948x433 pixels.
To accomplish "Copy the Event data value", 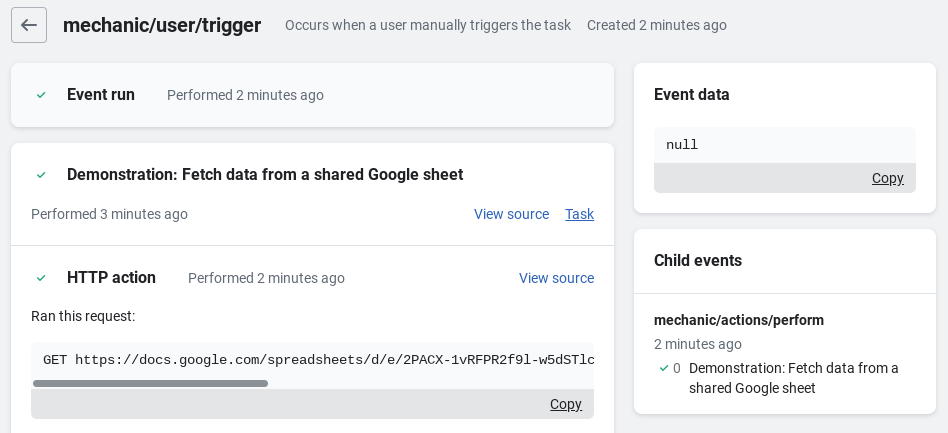I will coord(887,178).
